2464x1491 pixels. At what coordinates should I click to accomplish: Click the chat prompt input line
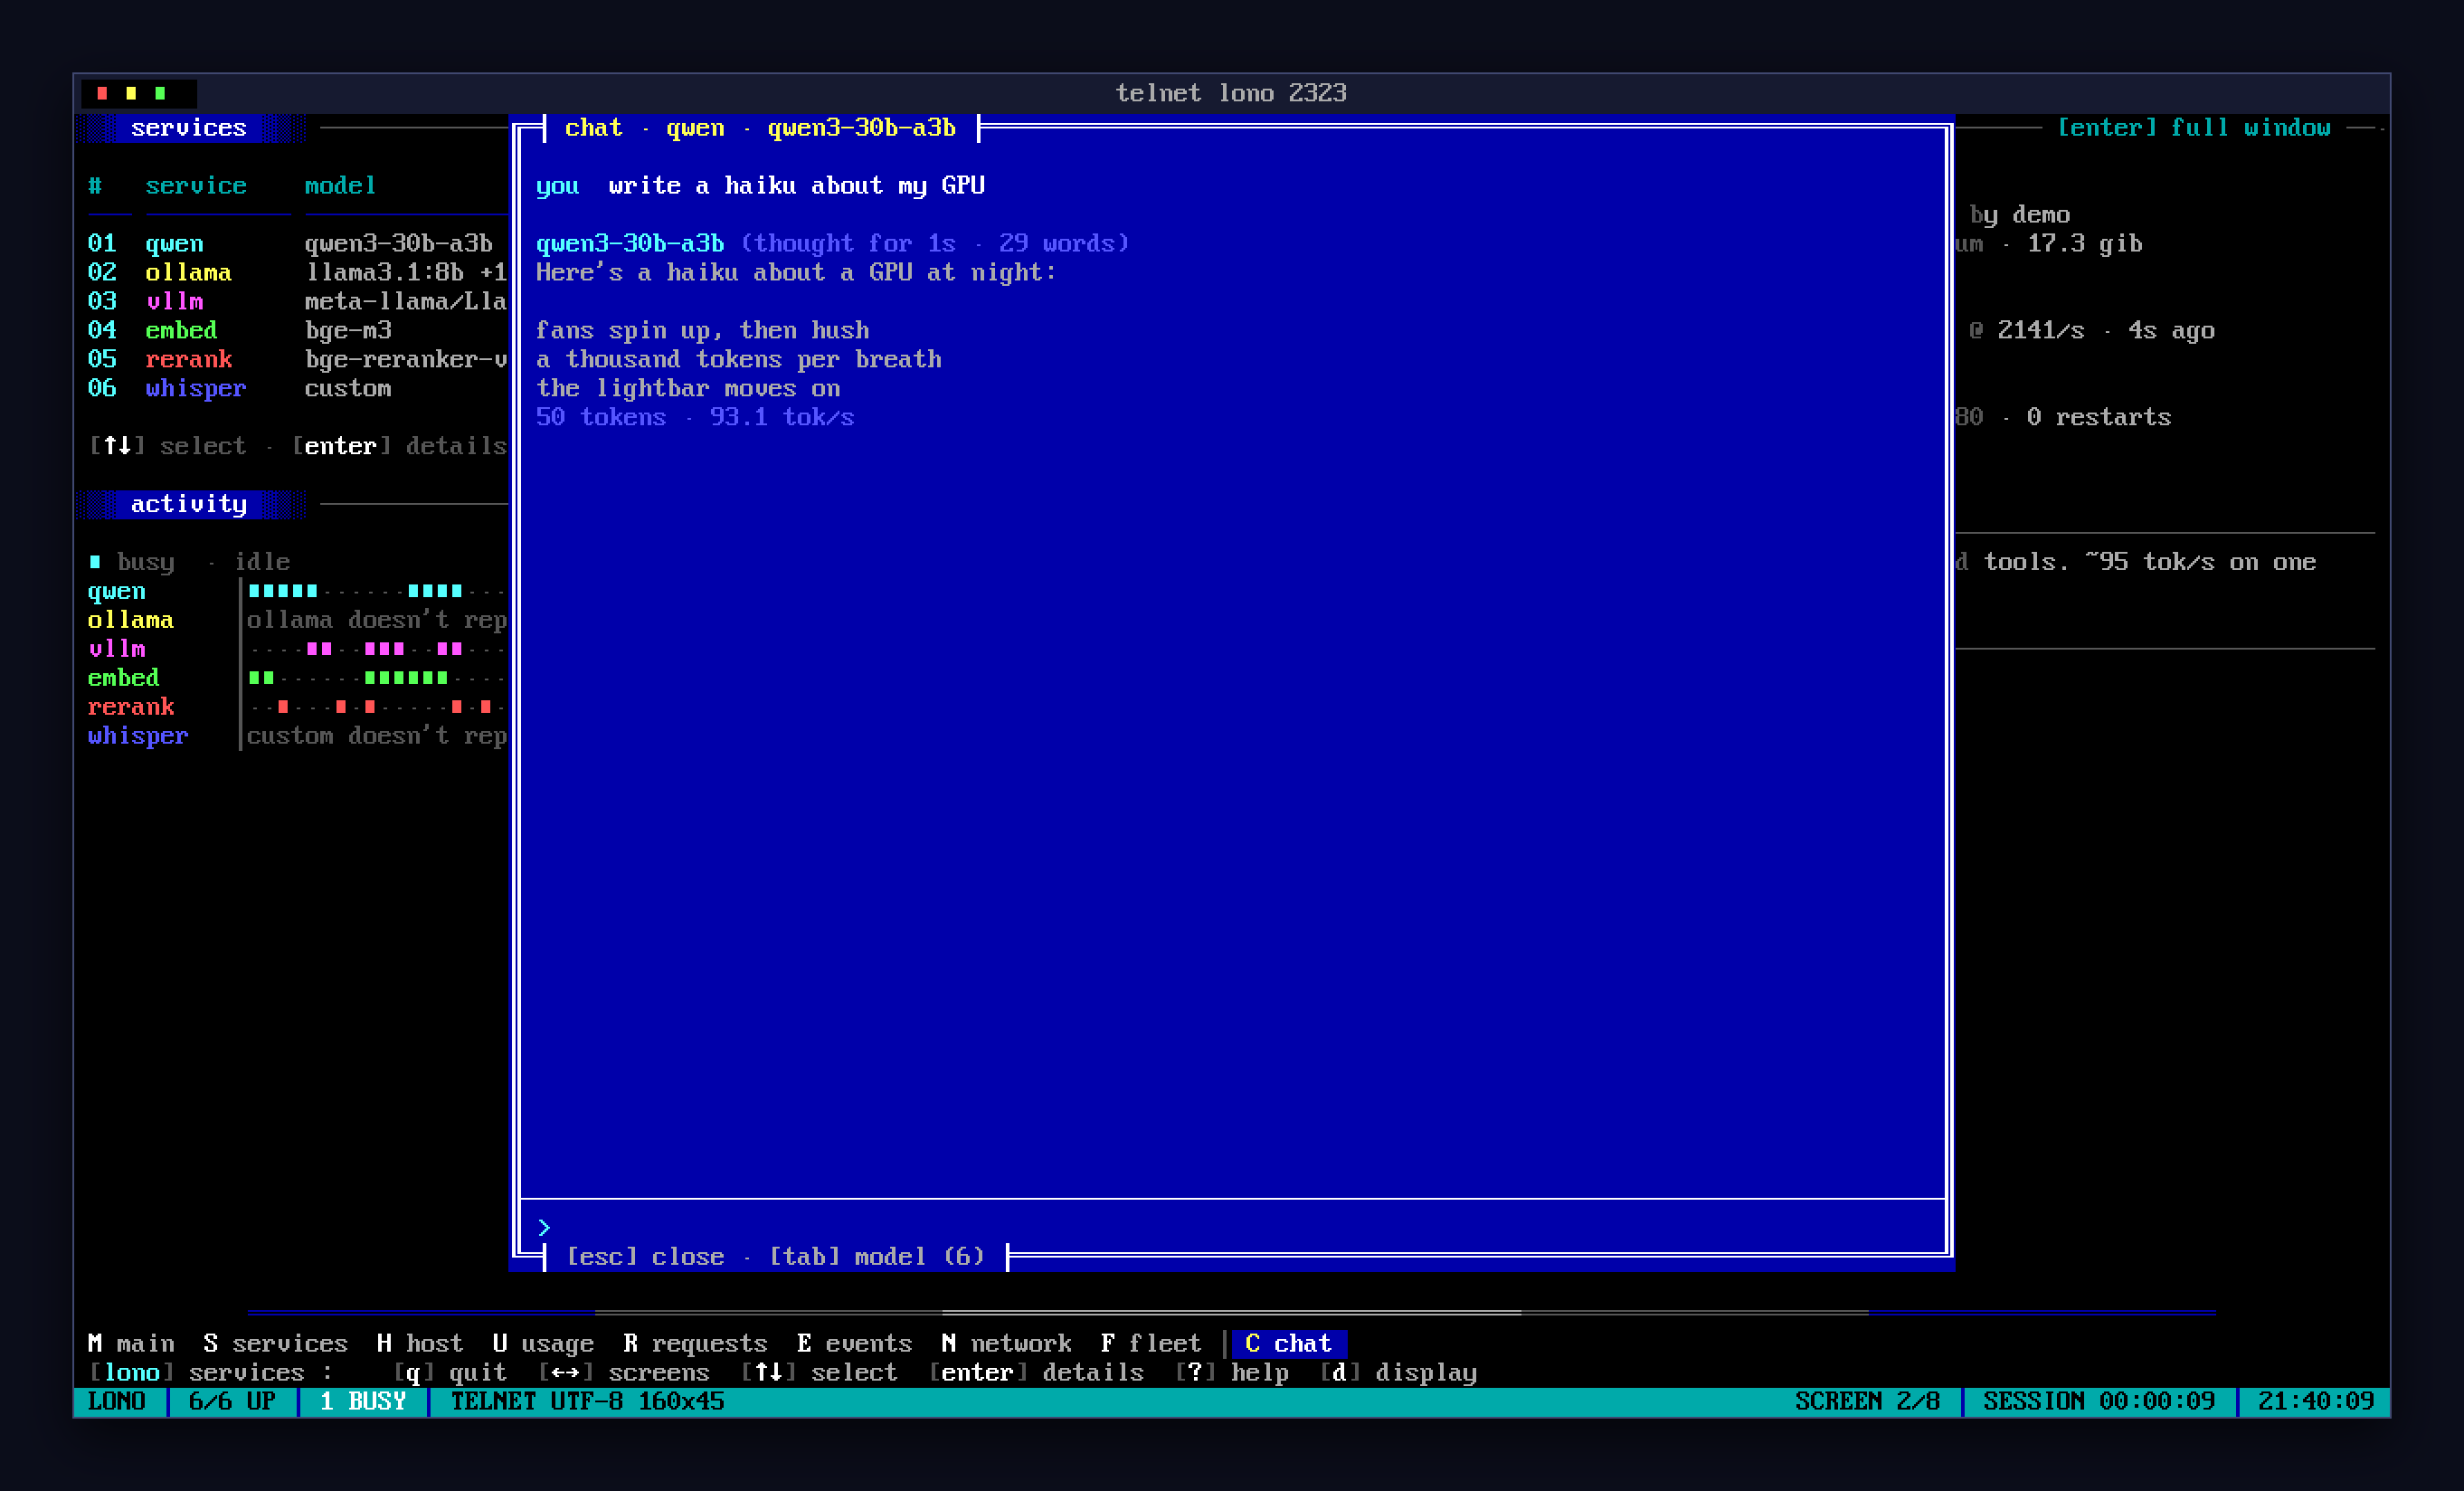[x=1232, y=1227]
